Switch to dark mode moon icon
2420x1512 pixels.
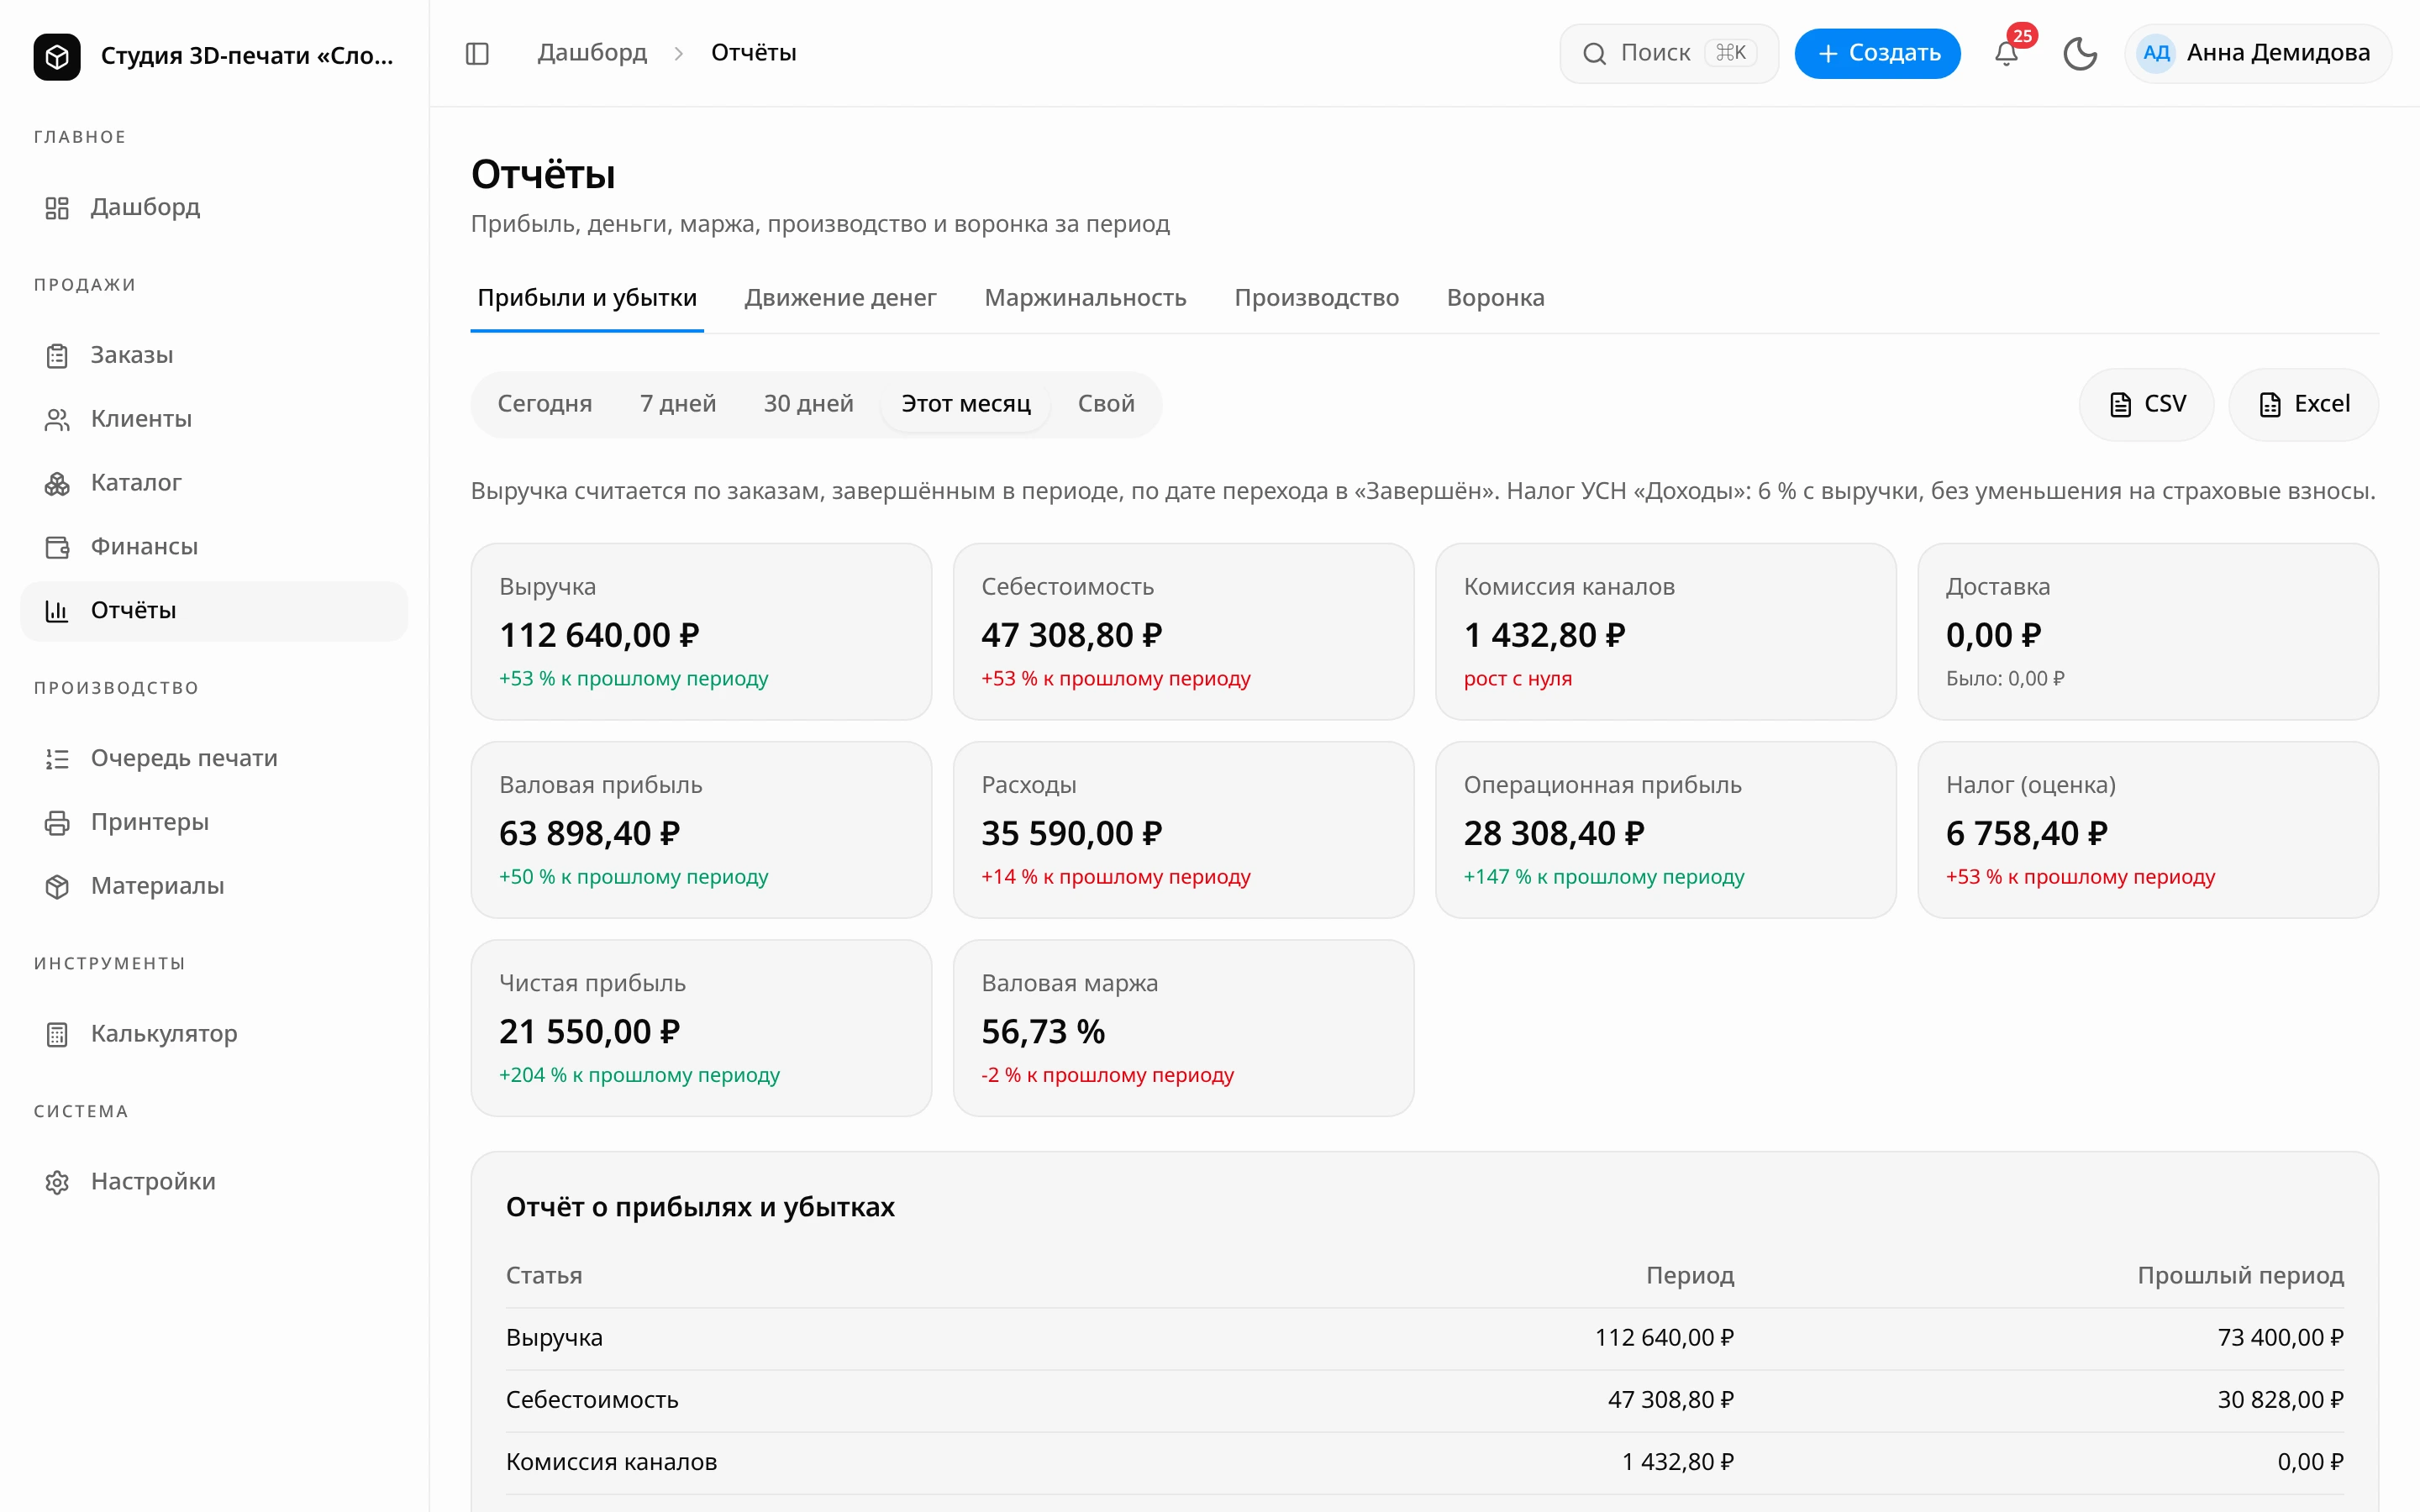pos(2080,53)
